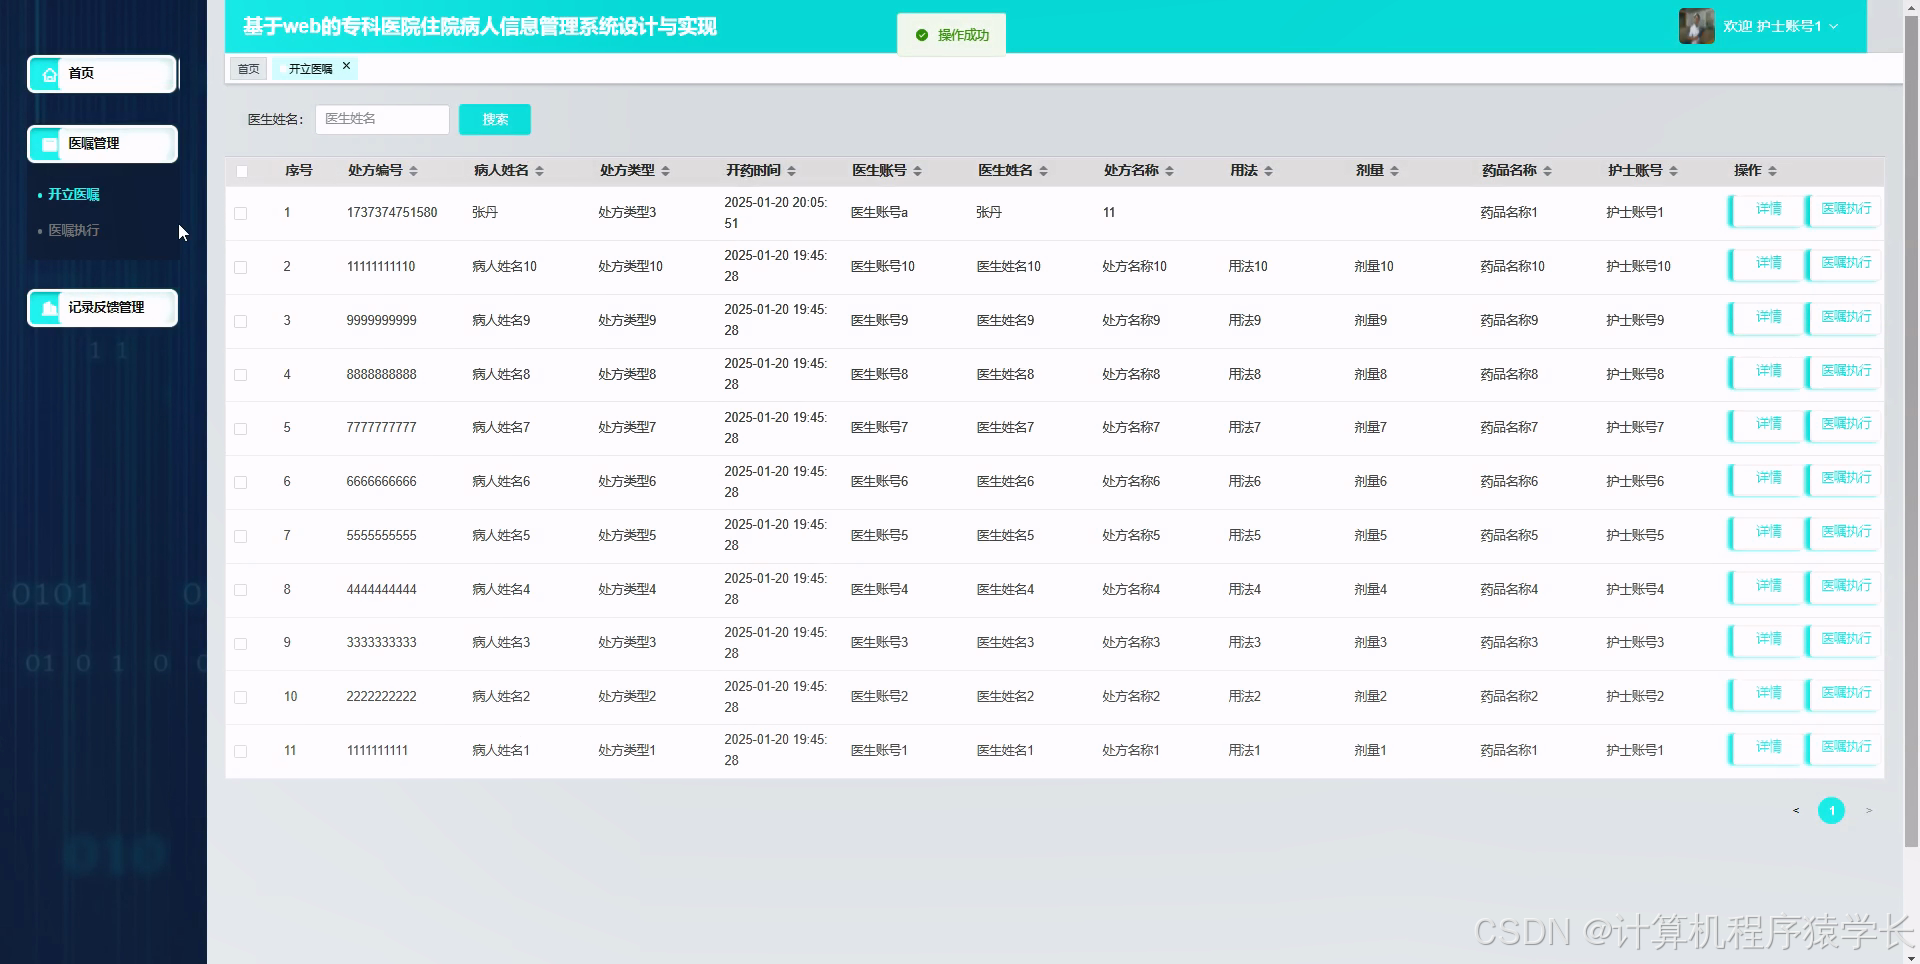Viewport: 1920px width, 964px height.
Task: Open the 首页 sidebar menu
Action: pos(102,74)
